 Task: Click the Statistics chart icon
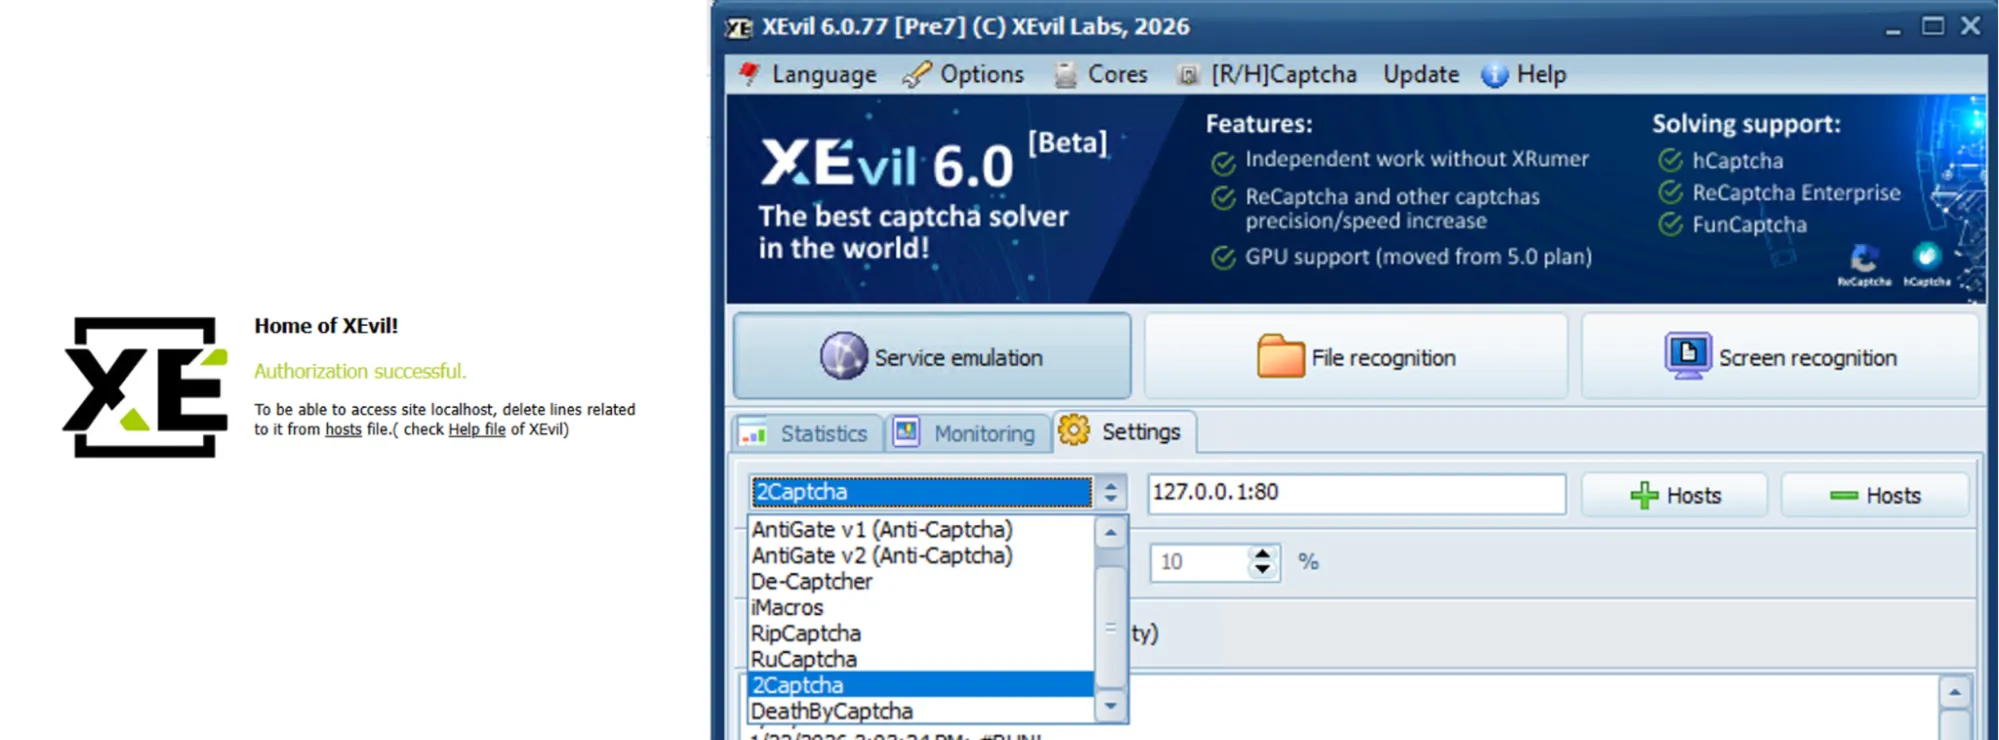[x=753, y=435]
